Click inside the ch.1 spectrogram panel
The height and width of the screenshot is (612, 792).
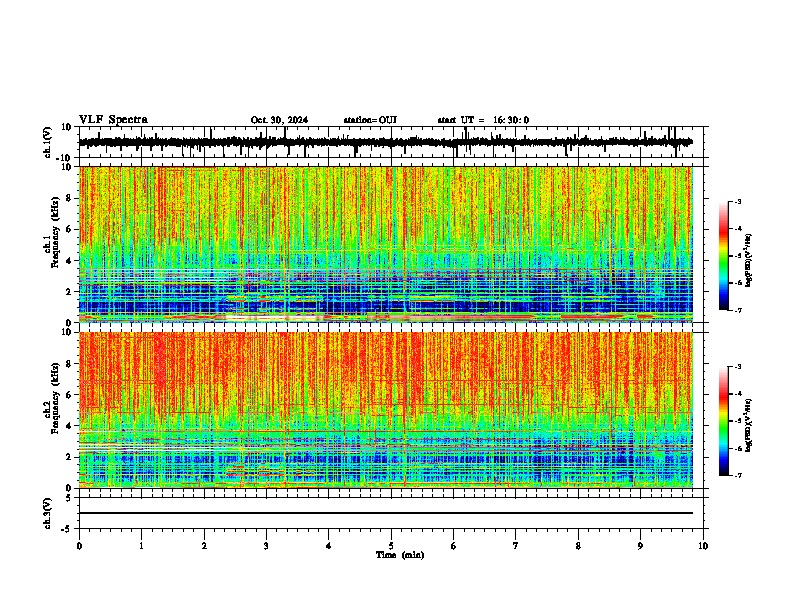tap(386, 244)
